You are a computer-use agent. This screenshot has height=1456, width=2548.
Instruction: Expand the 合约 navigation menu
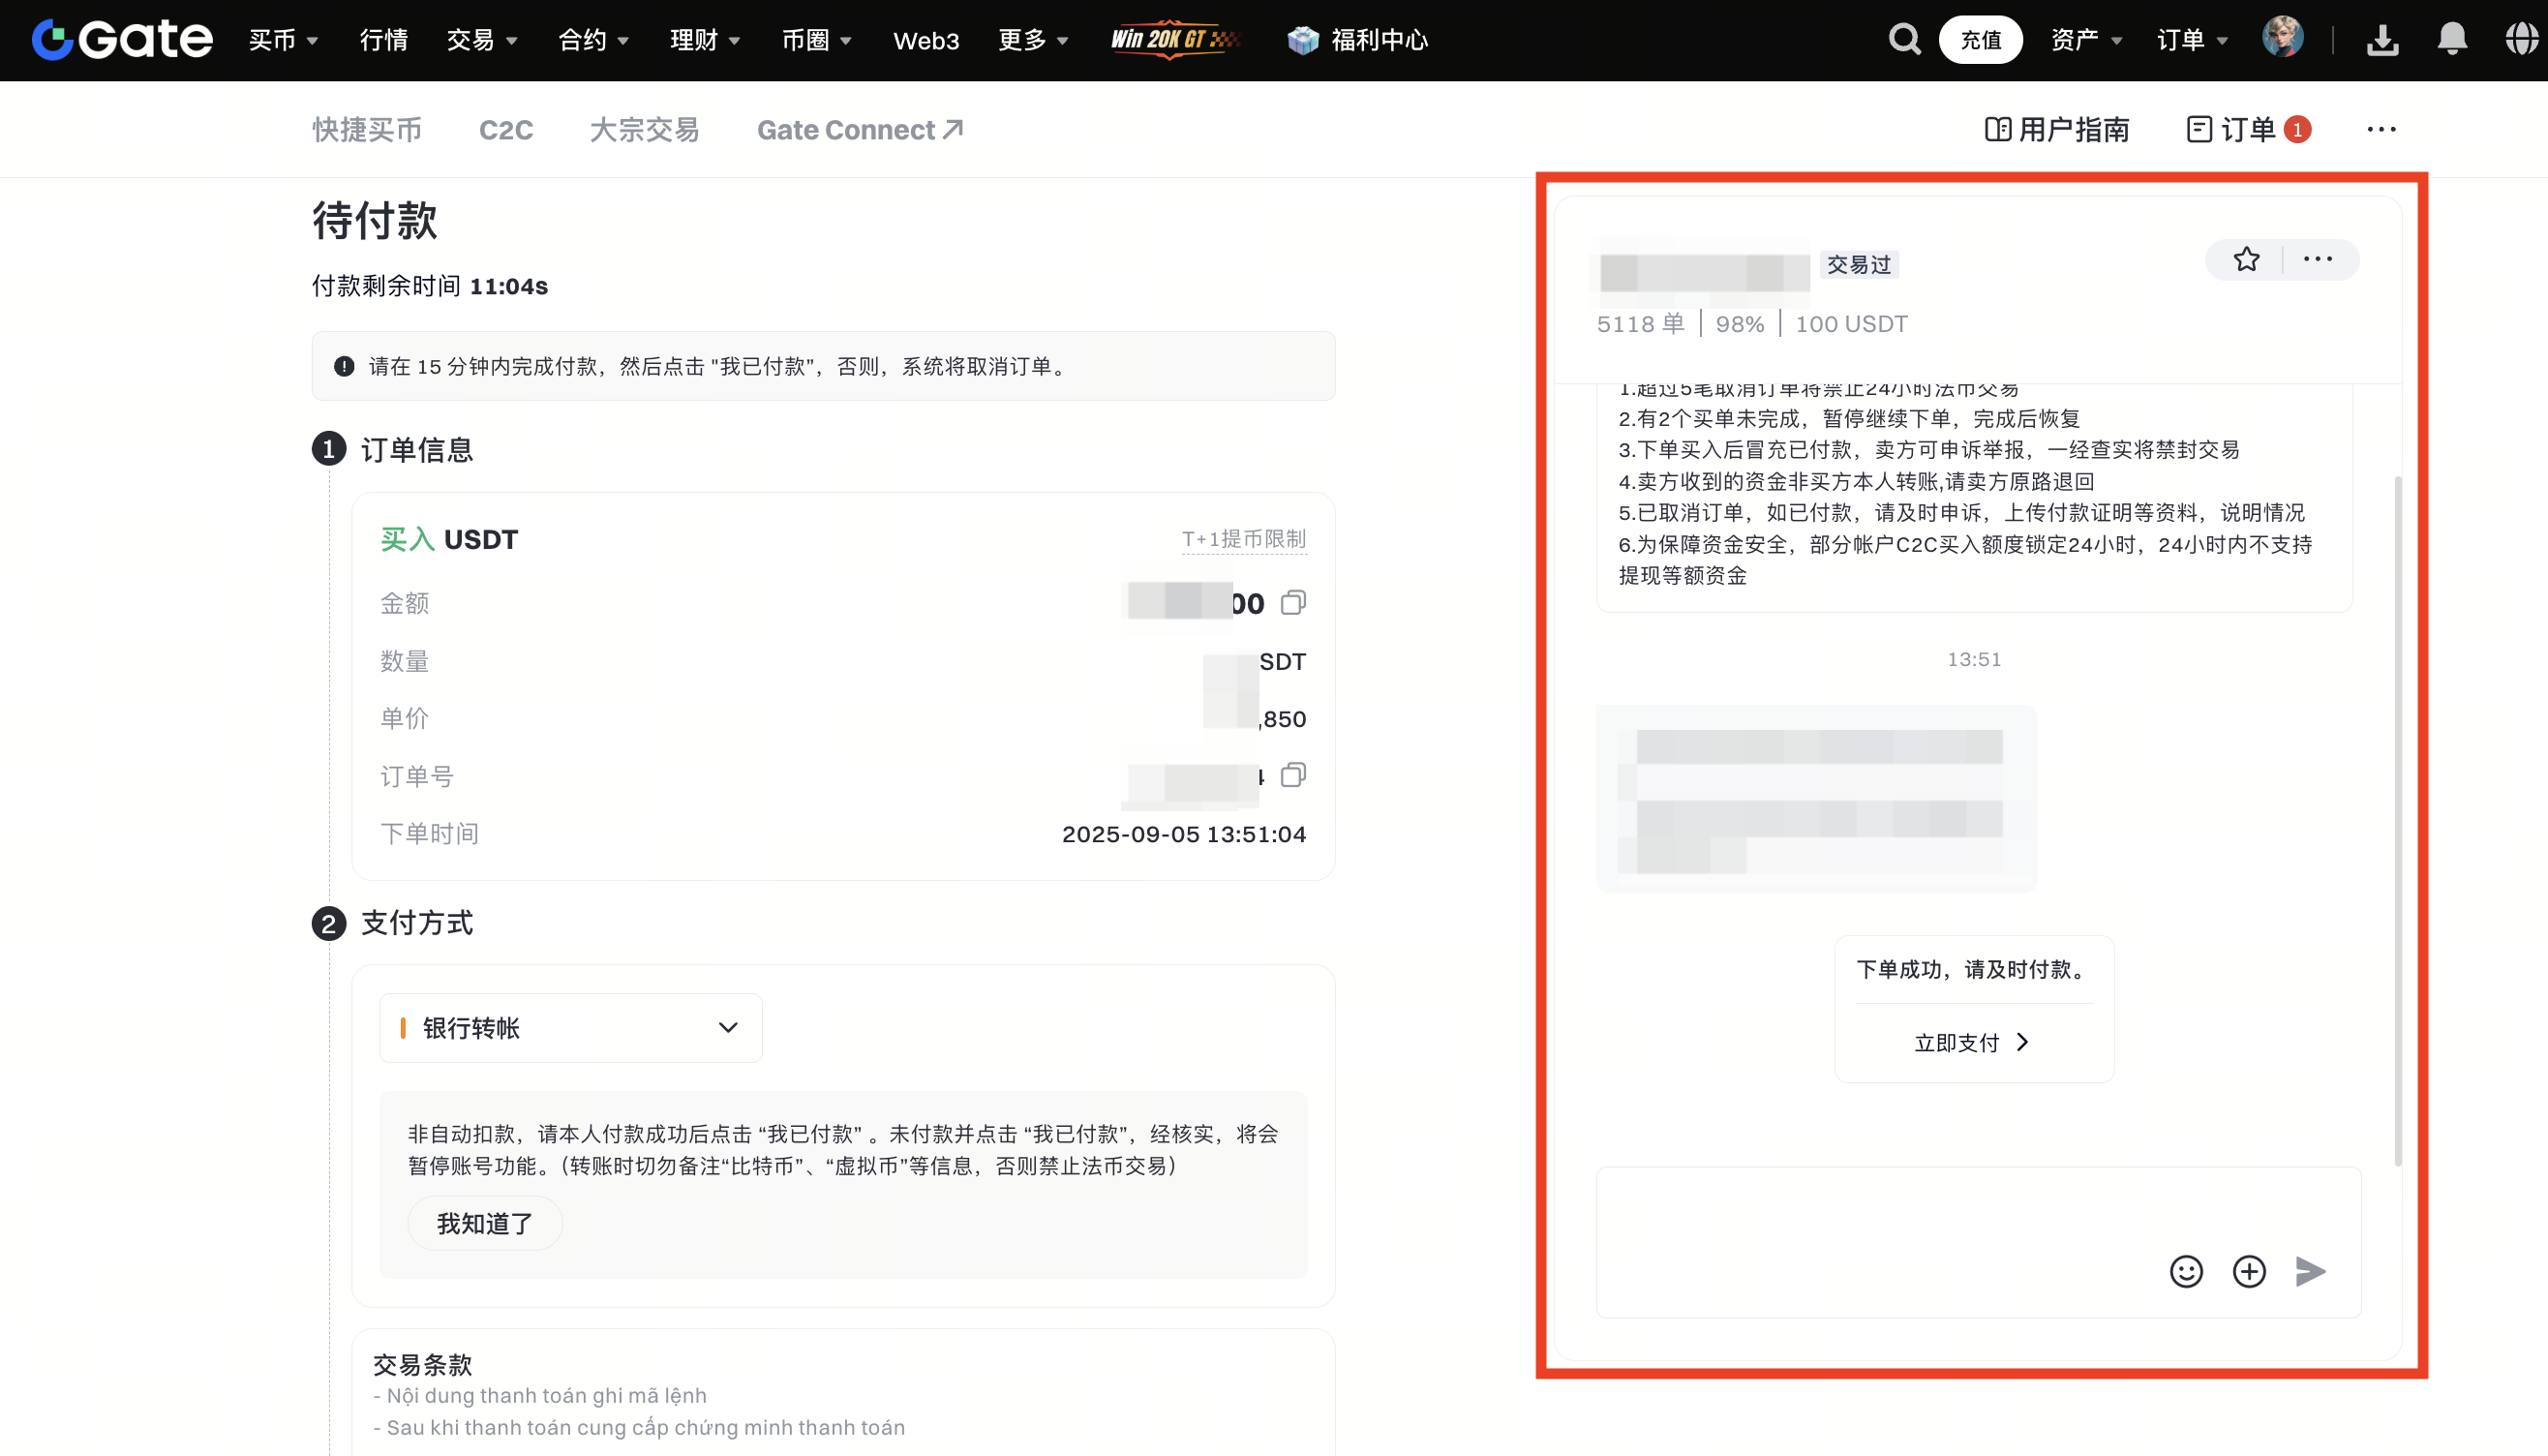click(593, 40)
